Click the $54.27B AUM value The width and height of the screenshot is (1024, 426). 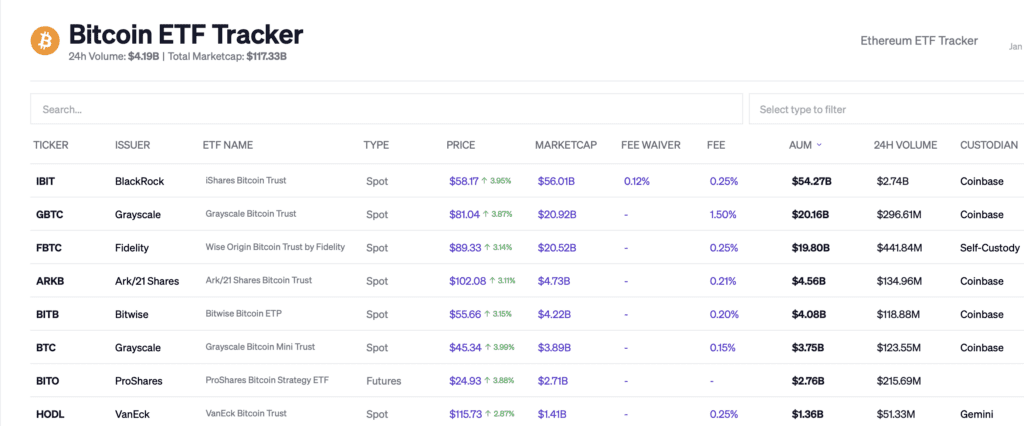pyautogui.click(x=811, y=182)
